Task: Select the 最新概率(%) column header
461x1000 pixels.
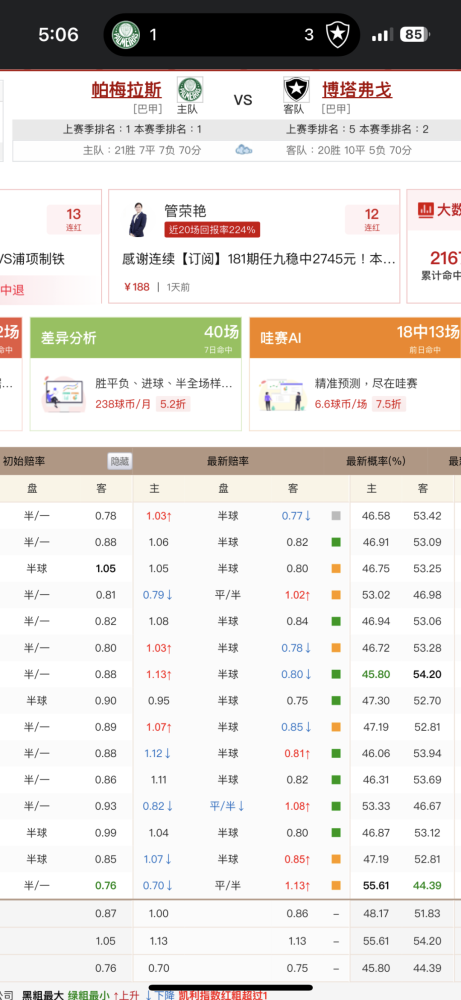Action: [376, 461]
